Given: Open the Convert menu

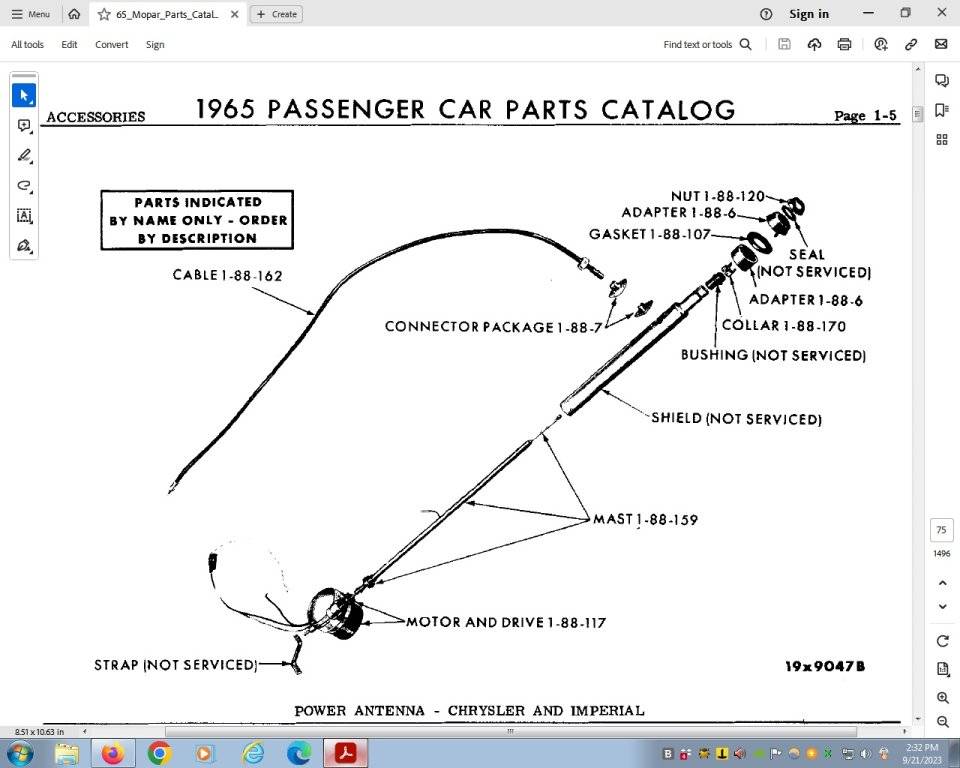Looking at the screenshot, I should click(x=111, y=44).
